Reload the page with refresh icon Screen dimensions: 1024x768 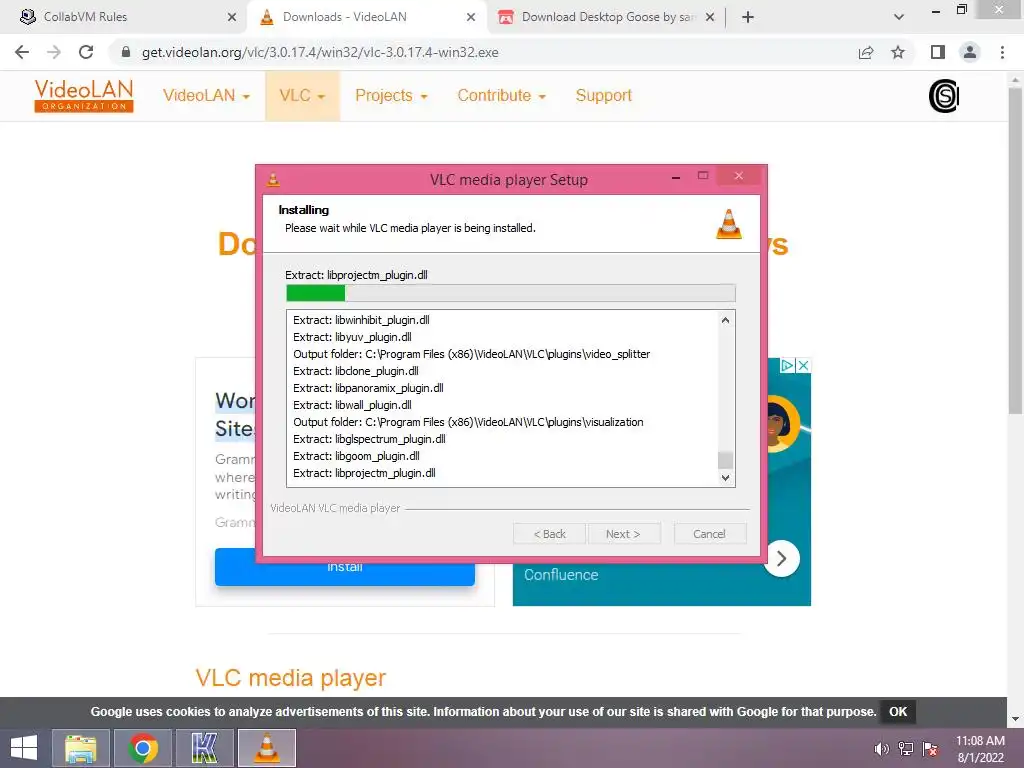click(x=86, y=52)
